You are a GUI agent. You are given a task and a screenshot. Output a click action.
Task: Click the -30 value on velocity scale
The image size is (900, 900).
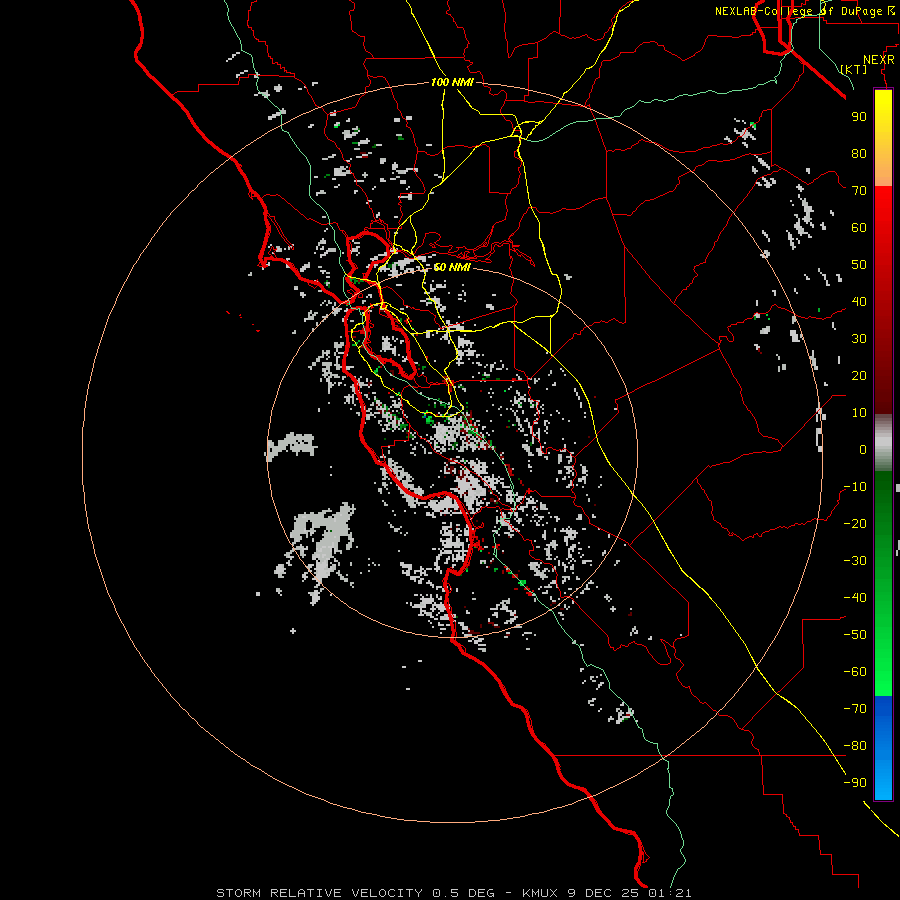(x=855, y=561)
